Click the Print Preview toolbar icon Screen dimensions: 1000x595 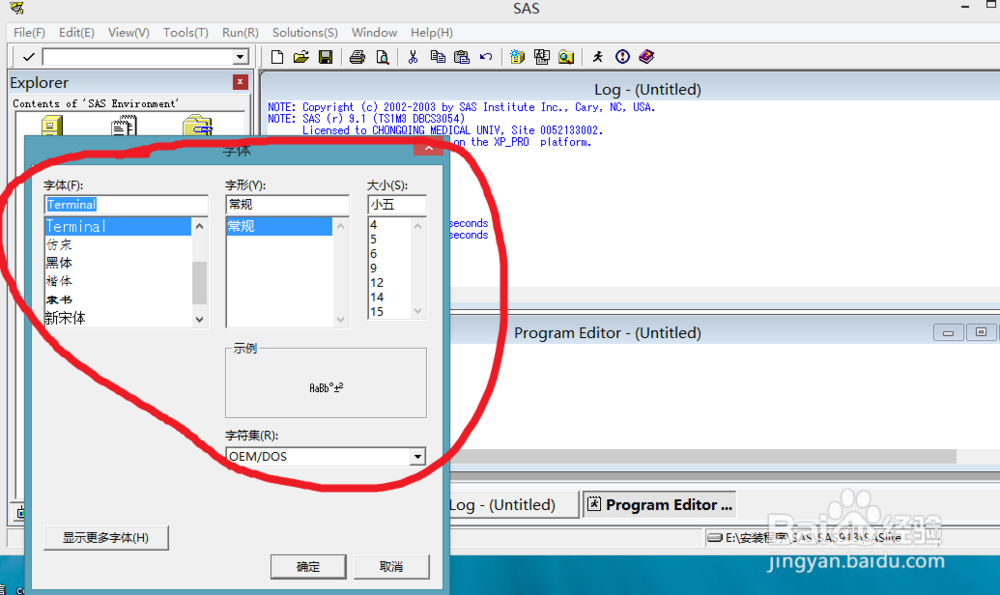coord(382,57)
